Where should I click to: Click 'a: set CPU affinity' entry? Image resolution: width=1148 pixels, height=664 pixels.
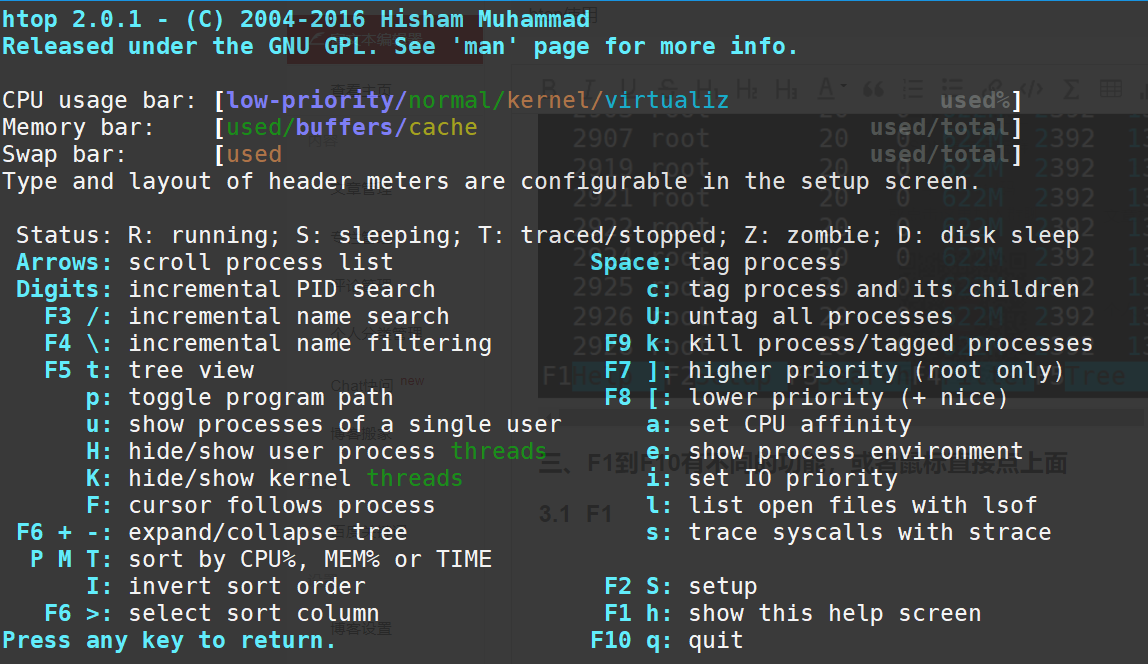click(x=778, y=425)
